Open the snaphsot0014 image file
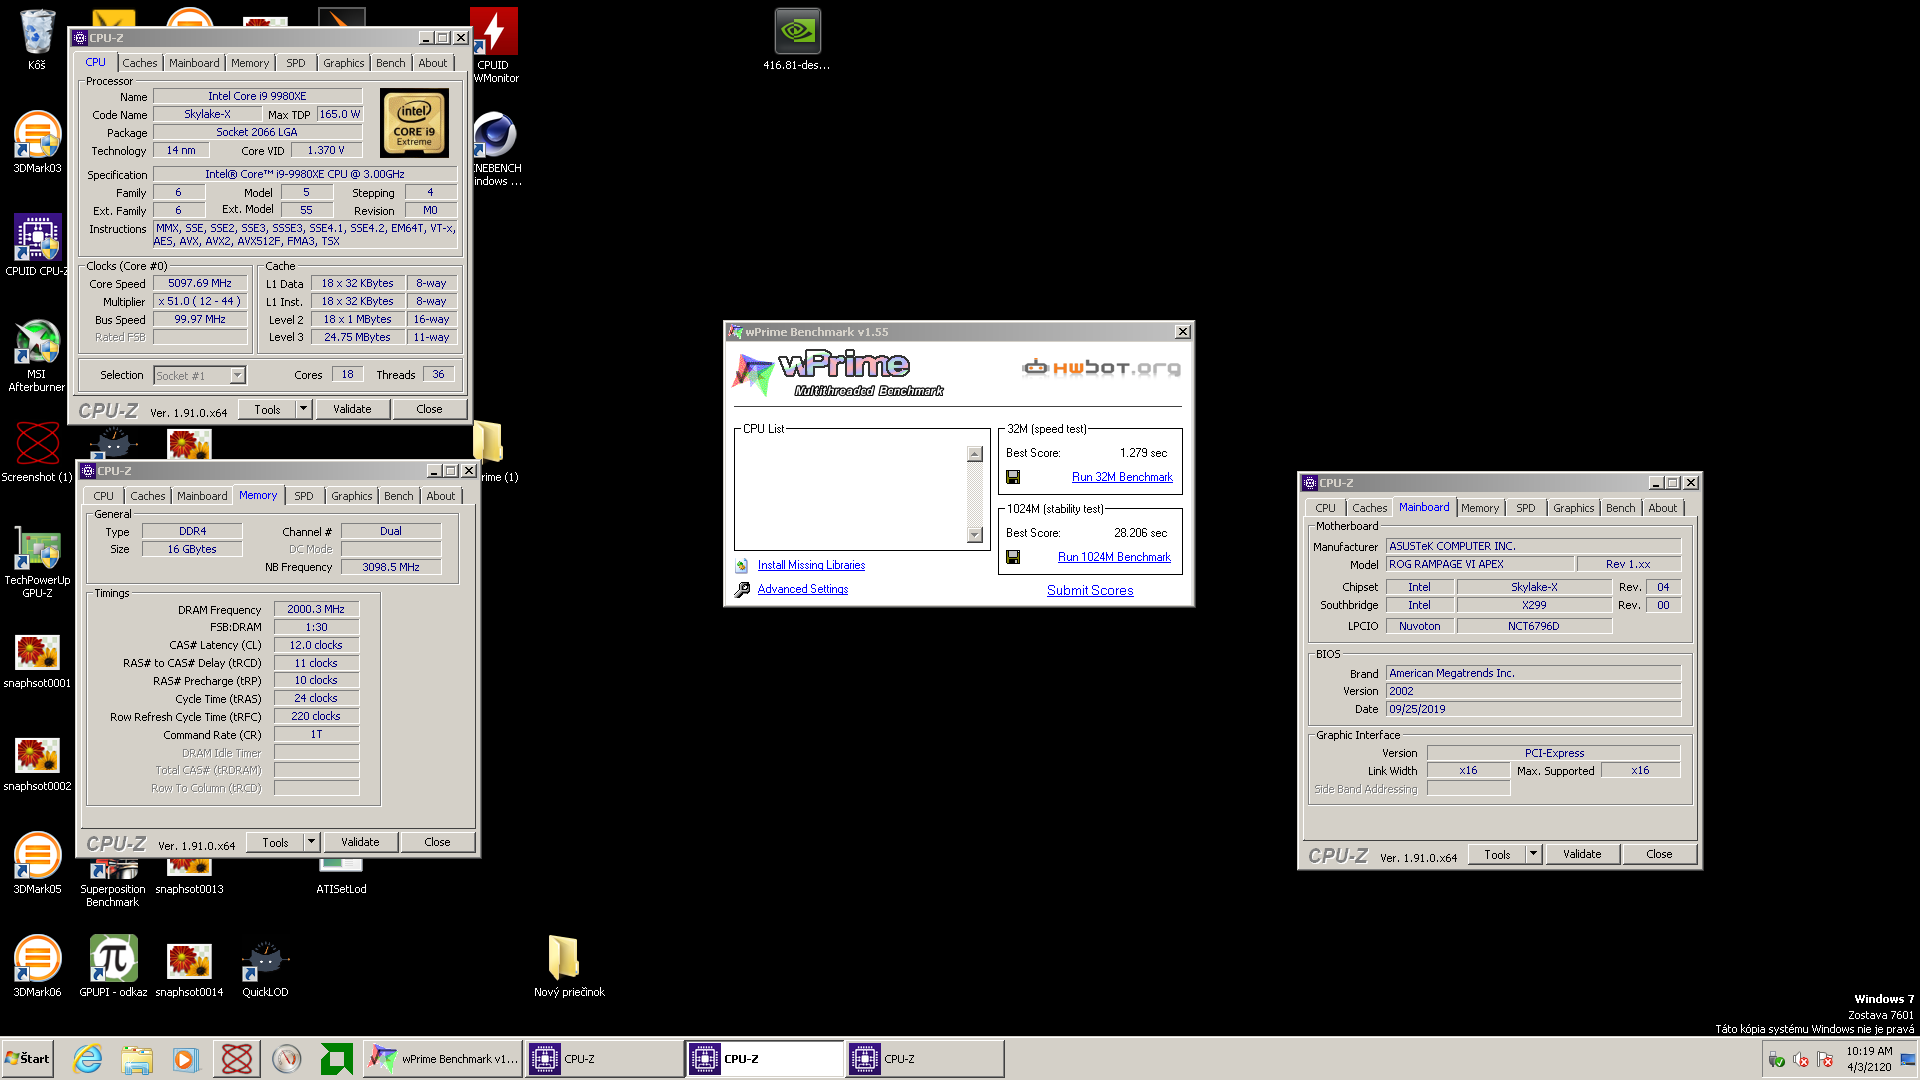 pos(189,966)
